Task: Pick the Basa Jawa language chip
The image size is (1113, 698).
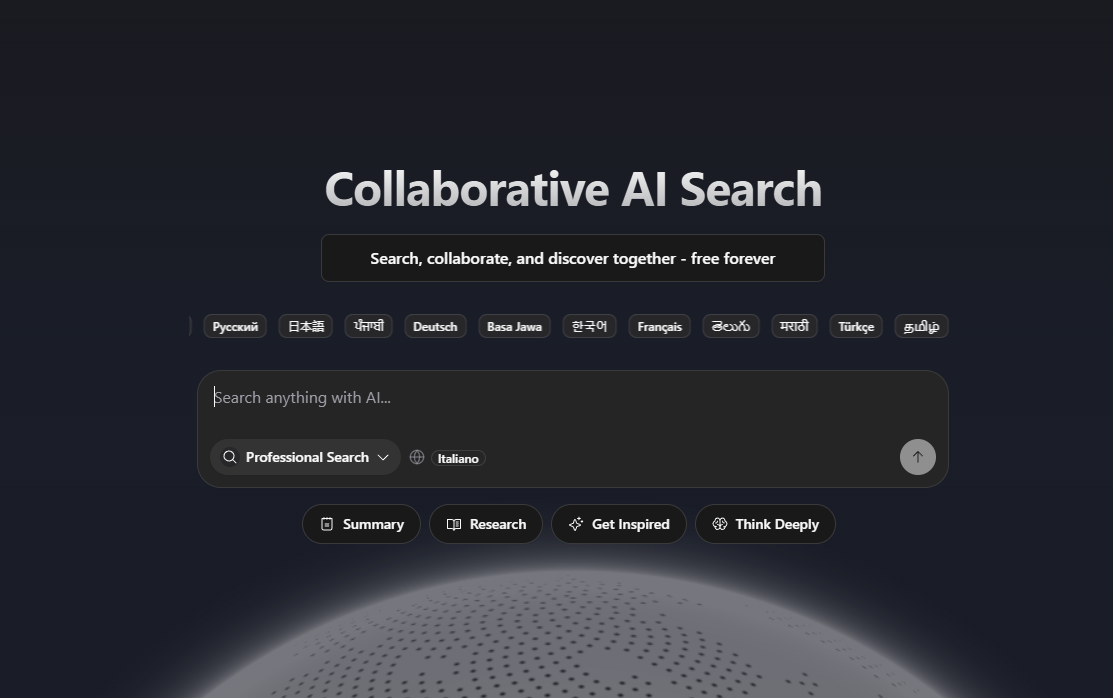Action: click(x=514, y=327)
